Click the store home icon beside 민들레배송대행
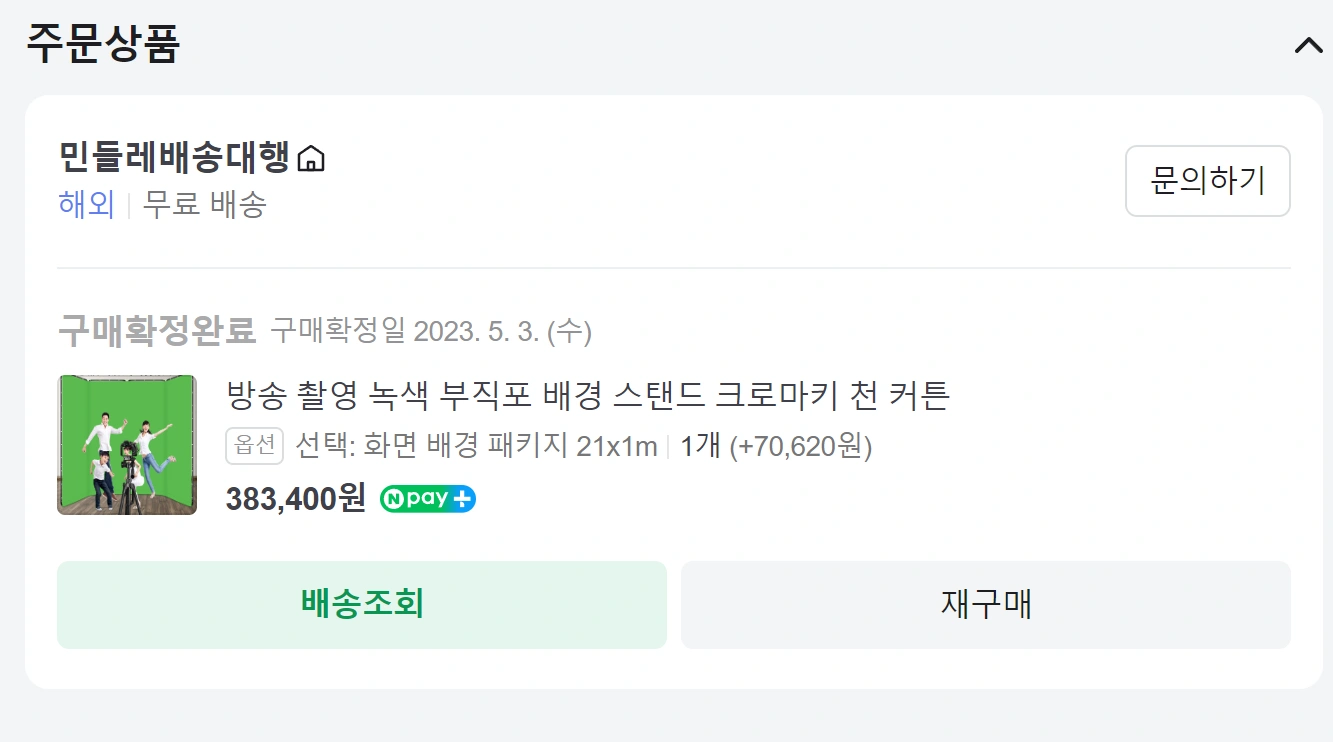1333x742 pixels. (x=312, y=159)
